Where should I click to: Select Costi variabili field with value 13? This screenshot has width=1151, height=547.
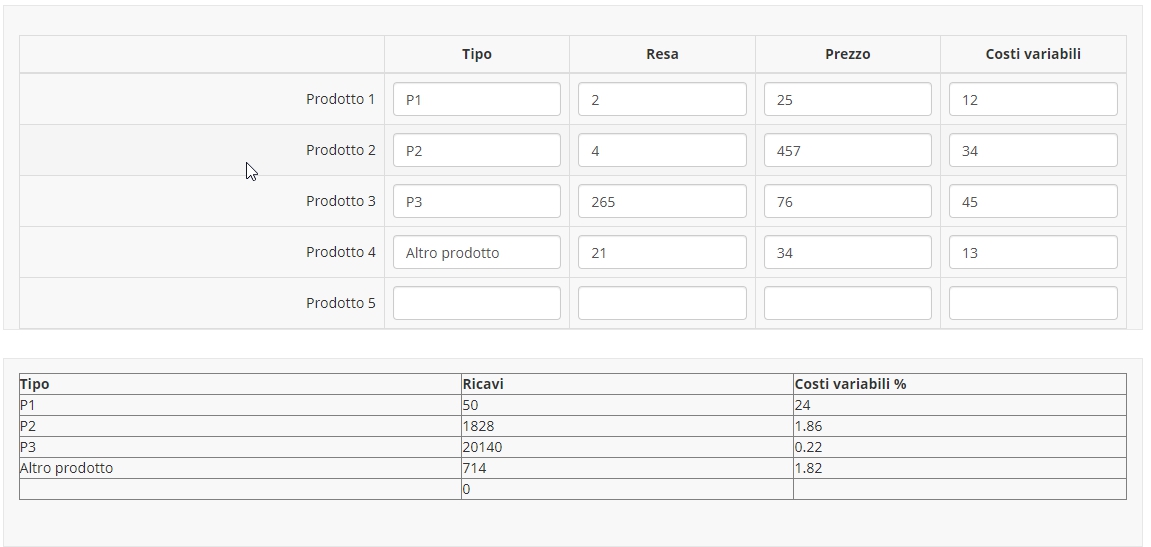1033,252
